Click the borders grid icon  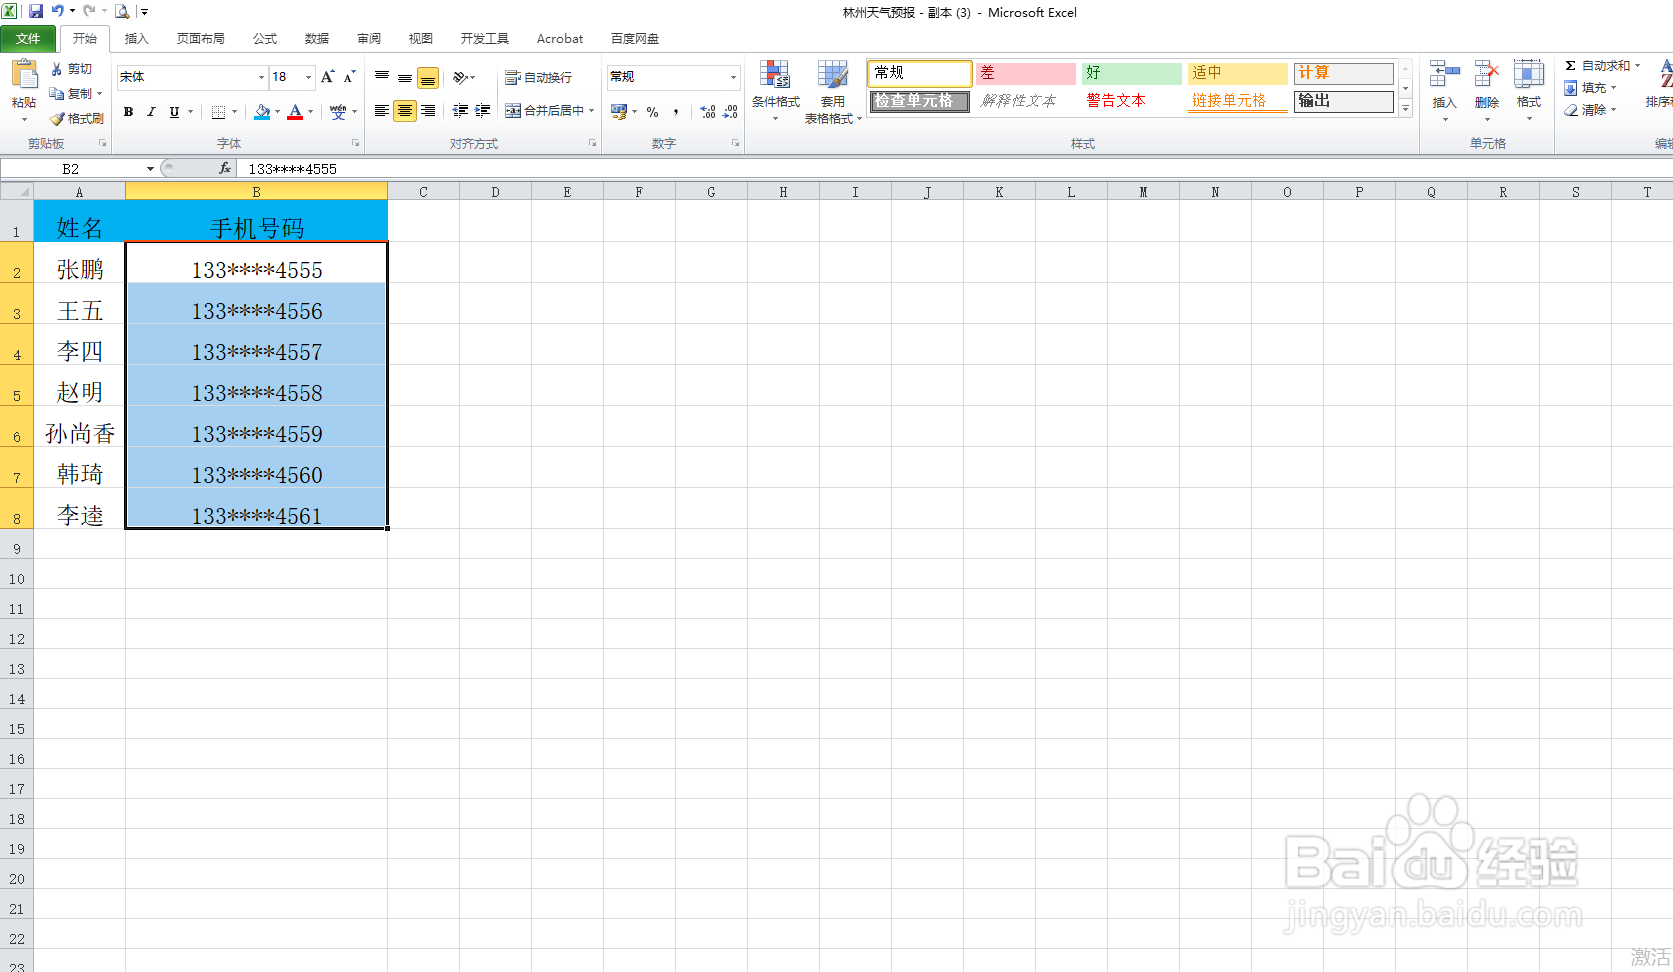pyautogui.click(x=218, y=112)
